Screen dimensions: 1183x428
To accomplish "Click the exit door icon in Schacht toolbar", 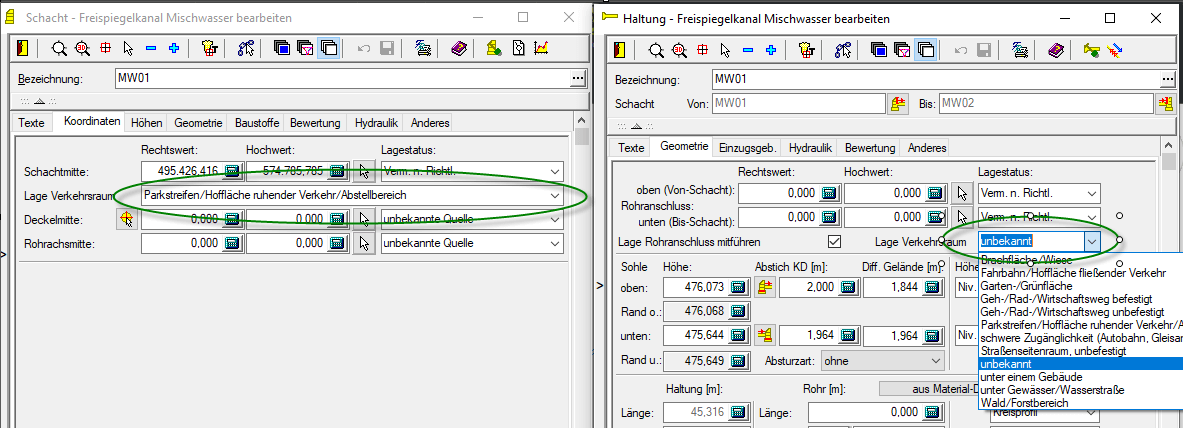I will point(24,48).
